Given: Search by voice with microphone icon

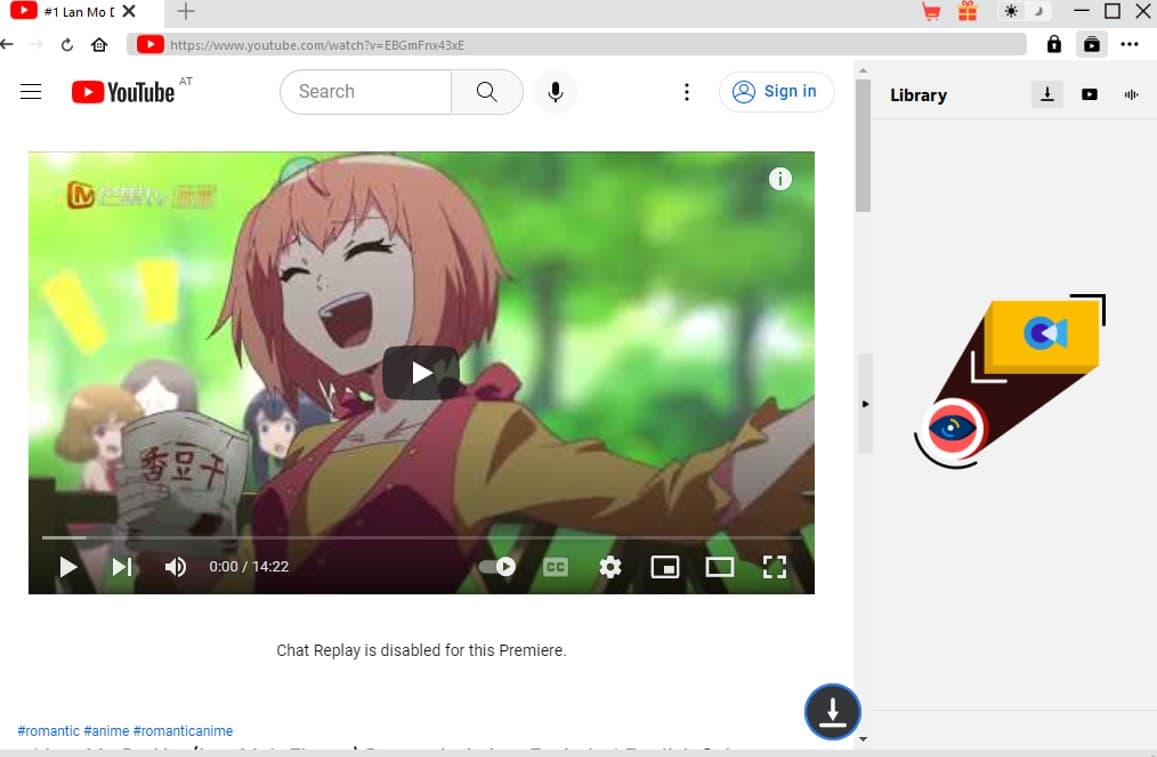Looking at the screenshot, I should point(555,92).
